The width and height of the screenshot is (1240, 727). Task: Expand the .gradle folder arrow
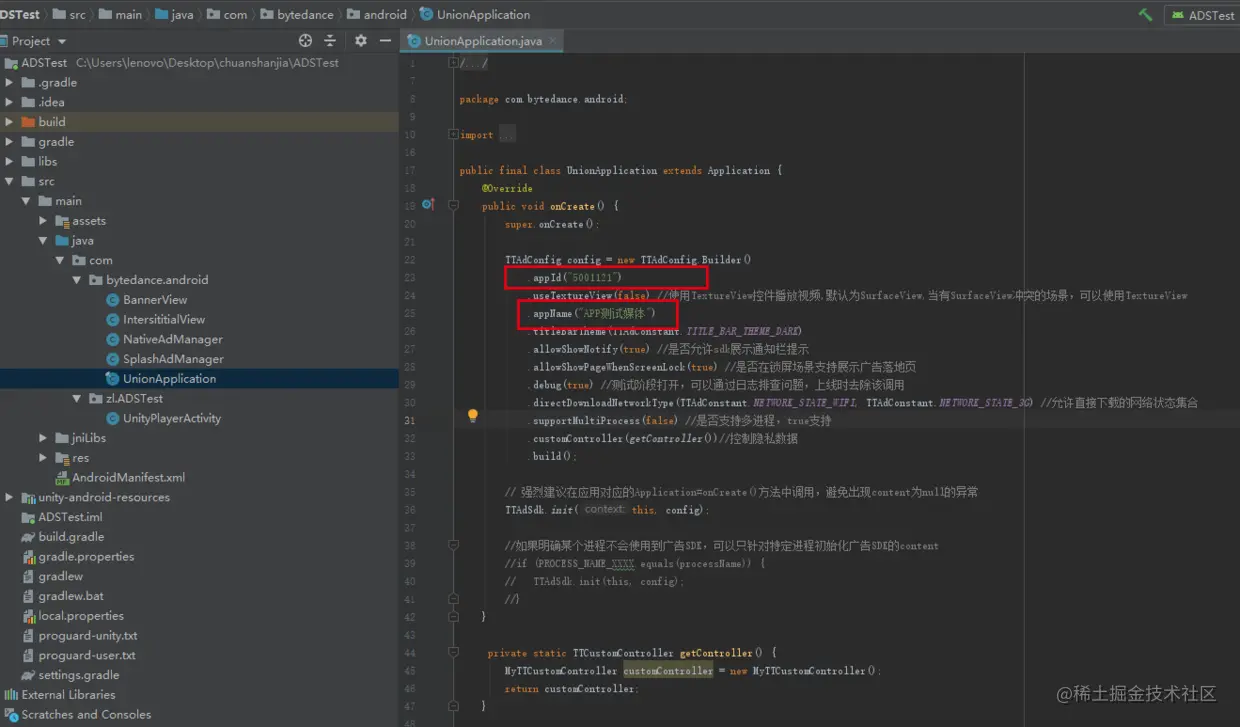[x=9, y=83]
